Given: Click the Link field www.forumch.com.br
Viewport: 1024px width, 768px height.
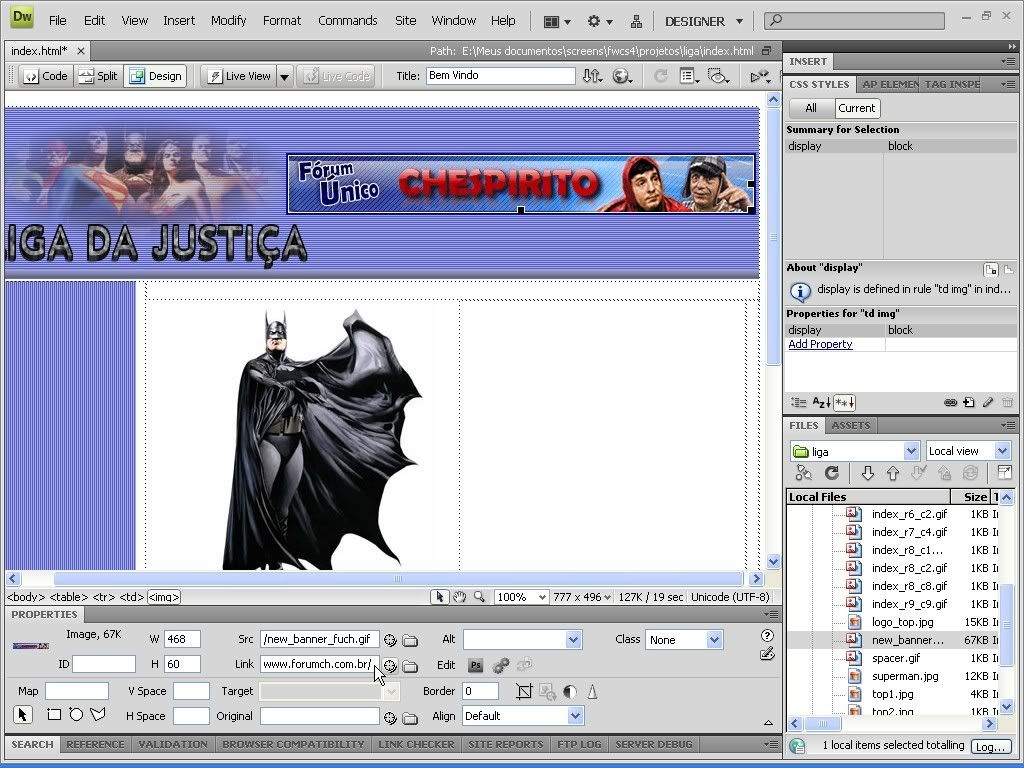Looking at the screenshot, I should [319, 665].
